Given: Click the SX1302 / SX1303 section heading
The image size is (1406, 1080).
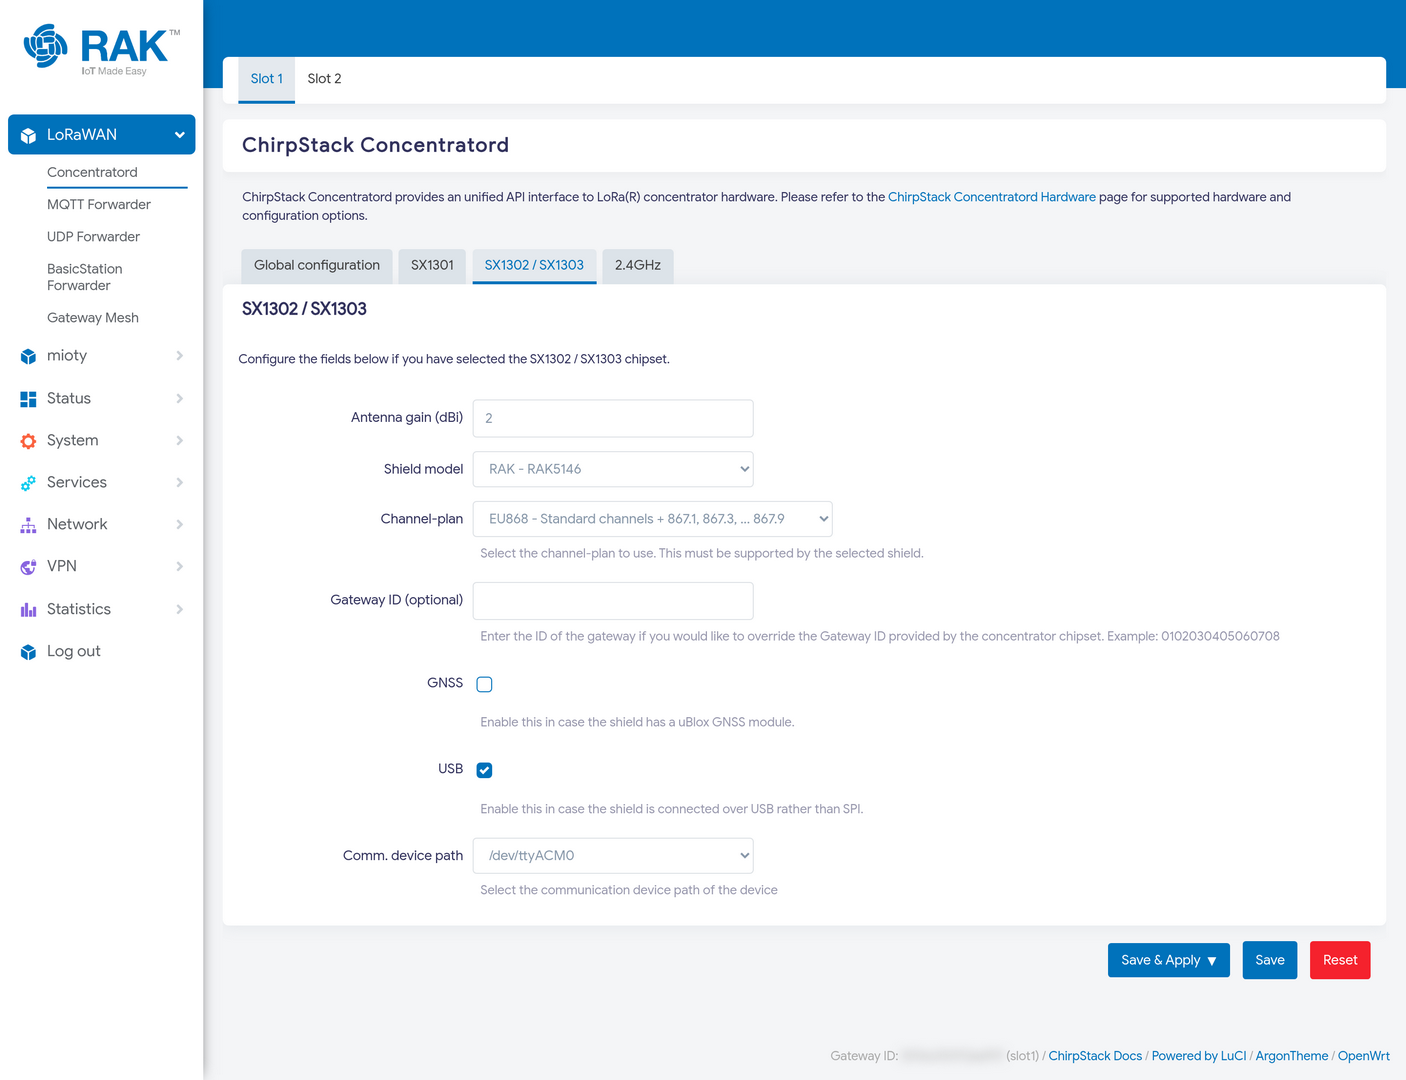Looking at the screenshot, I should coord(304,309).
